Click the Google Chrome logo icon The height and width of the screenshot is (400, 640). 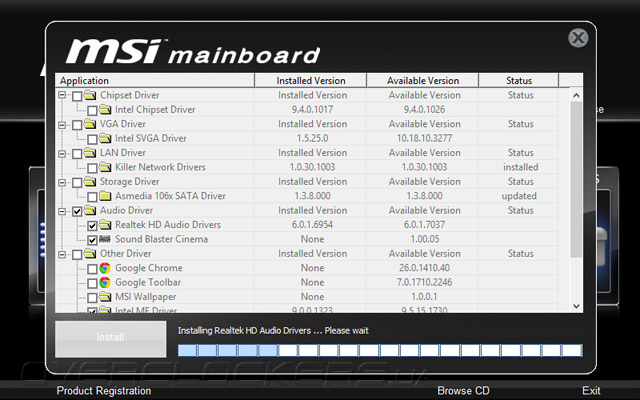(x=105, y=268)
